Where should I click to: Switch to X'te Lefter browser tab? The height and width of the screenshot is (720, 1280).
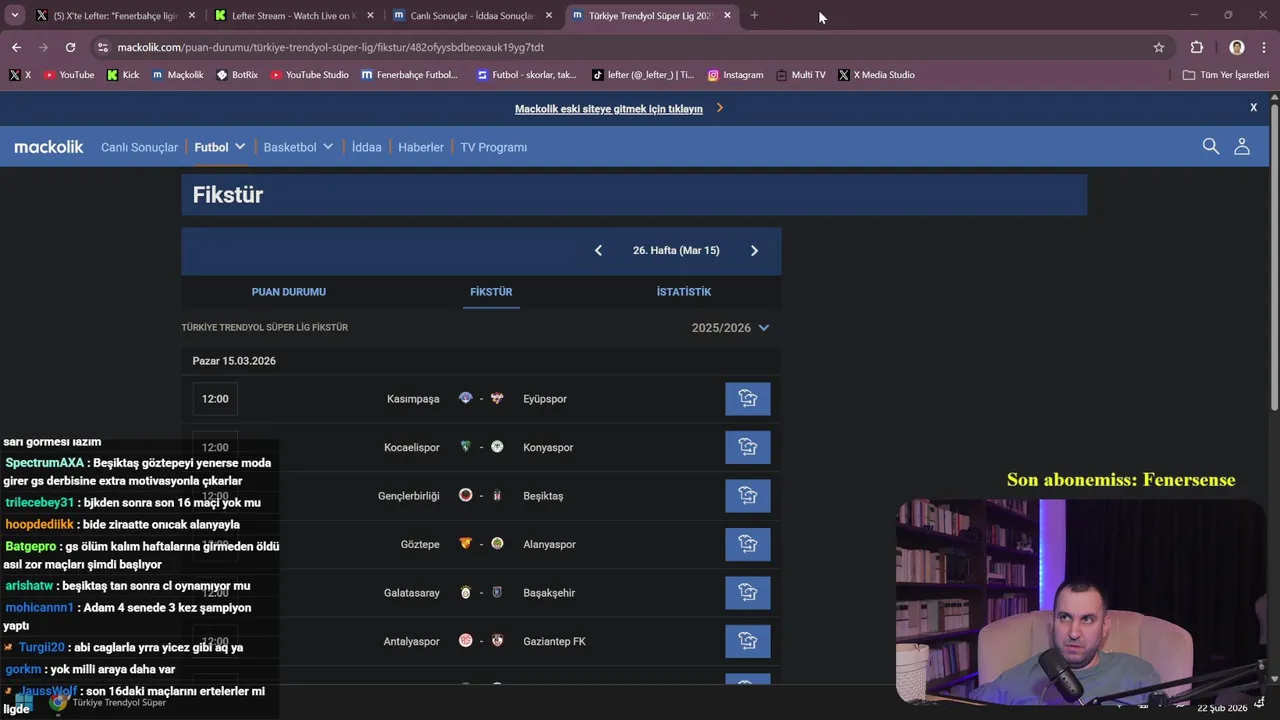tap(116, 16)
